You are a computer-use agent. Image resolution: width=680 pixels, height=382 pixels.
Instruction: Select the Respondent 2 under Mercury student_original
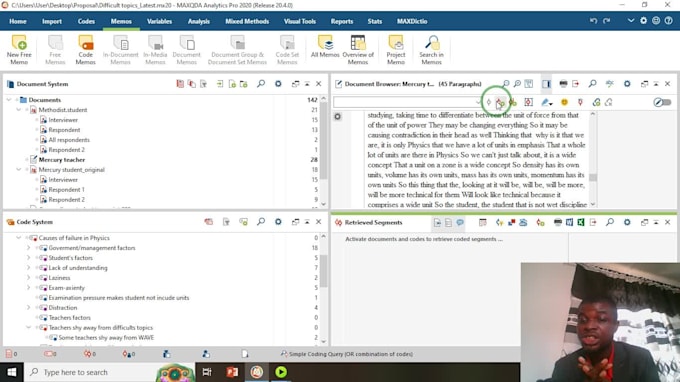coord(66,199)
